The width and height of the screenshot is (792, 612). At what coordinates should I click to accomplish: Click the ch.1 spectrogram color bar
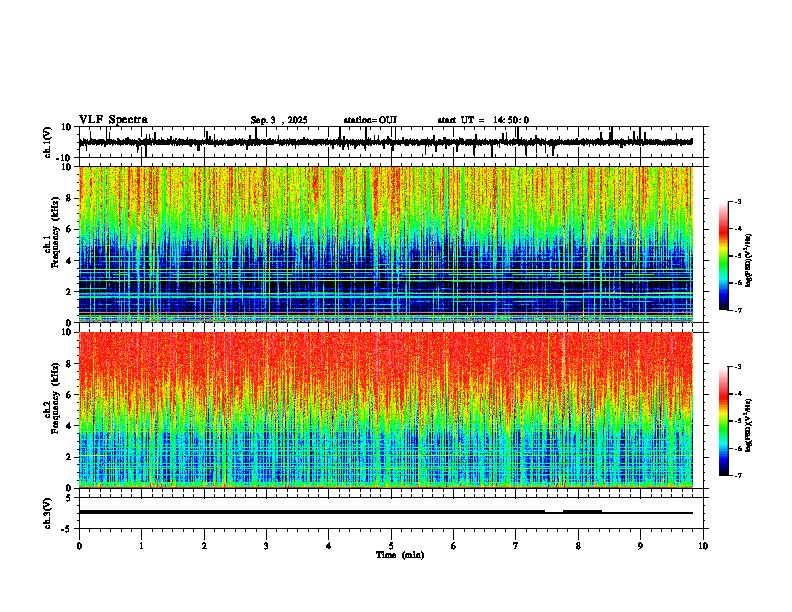coord(724,256)
